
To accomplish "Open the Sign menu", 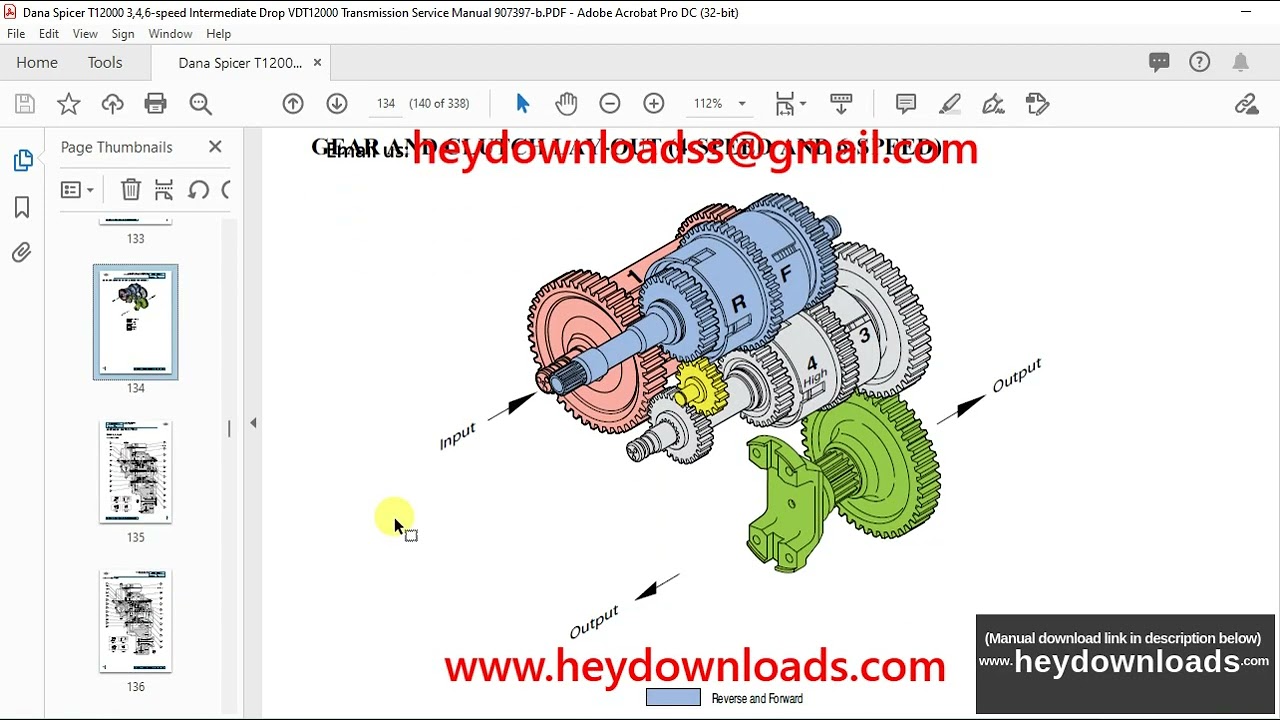I will [x=123, y=33].
